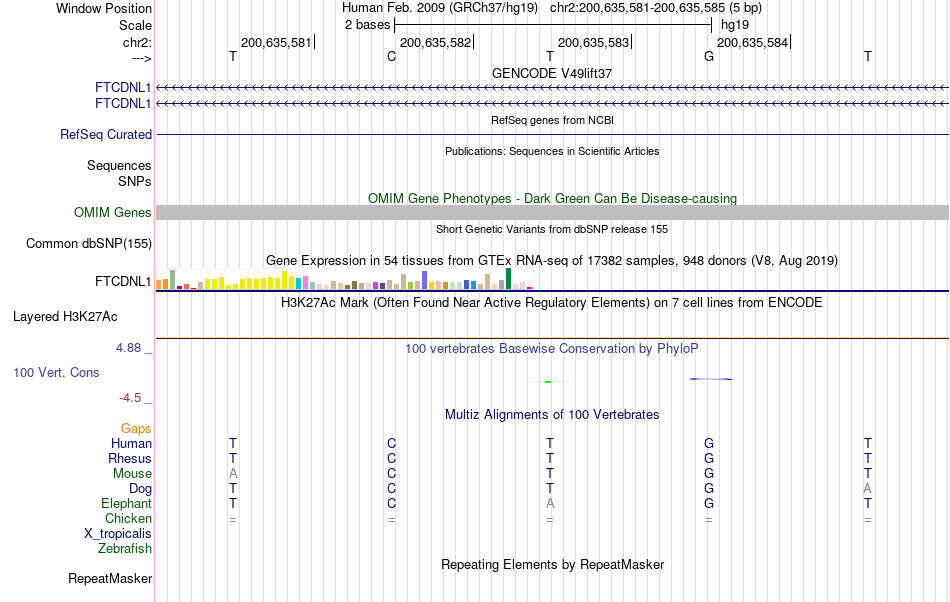The image size is (950, 602).
Task: Click the -4.5 PhyloP lower scale value
Action: 130,397
